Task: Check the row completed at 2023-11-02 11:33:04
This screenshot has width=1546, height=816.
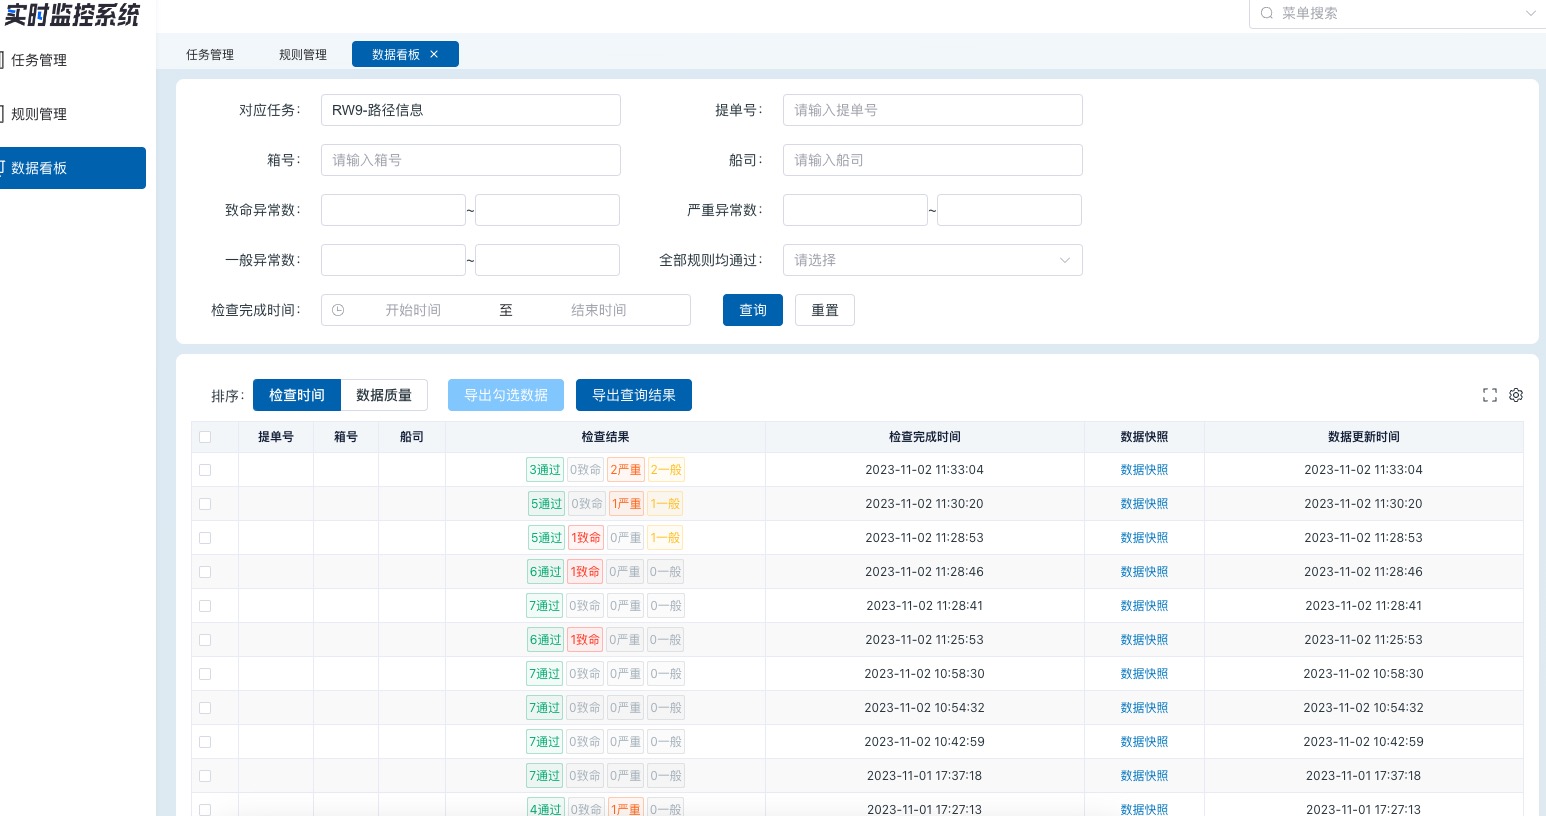Action: tap(205, 470)
